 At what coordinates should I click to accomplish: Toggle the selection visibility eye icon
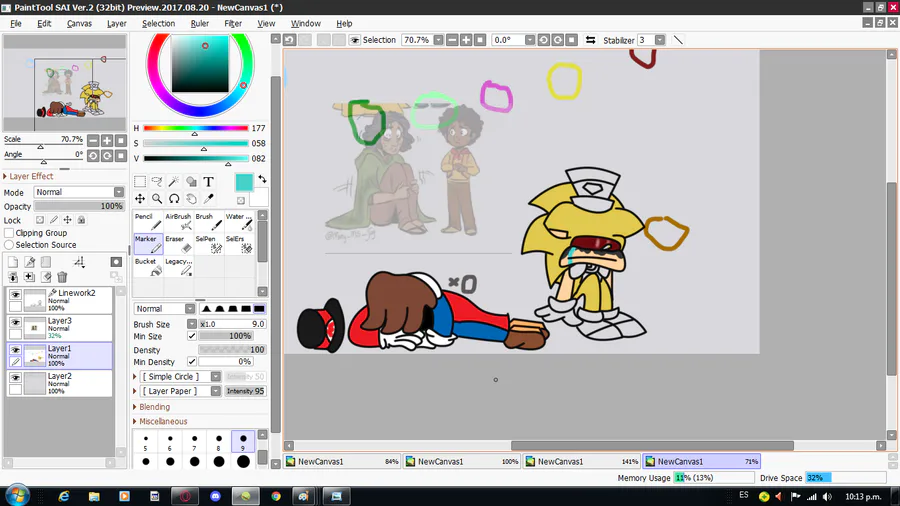point(355,40)
